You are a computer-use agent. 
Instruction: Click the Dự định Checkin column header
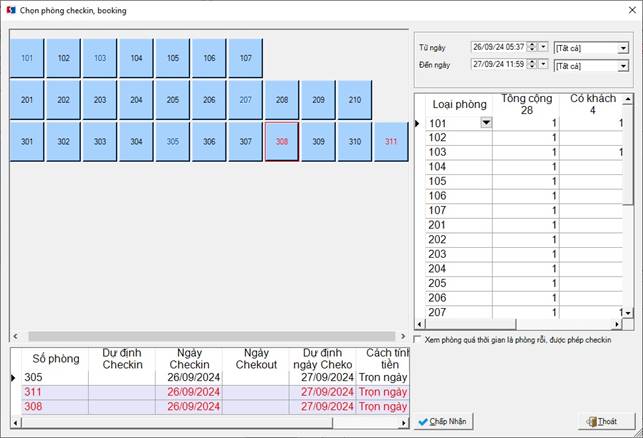coord(122,359)
